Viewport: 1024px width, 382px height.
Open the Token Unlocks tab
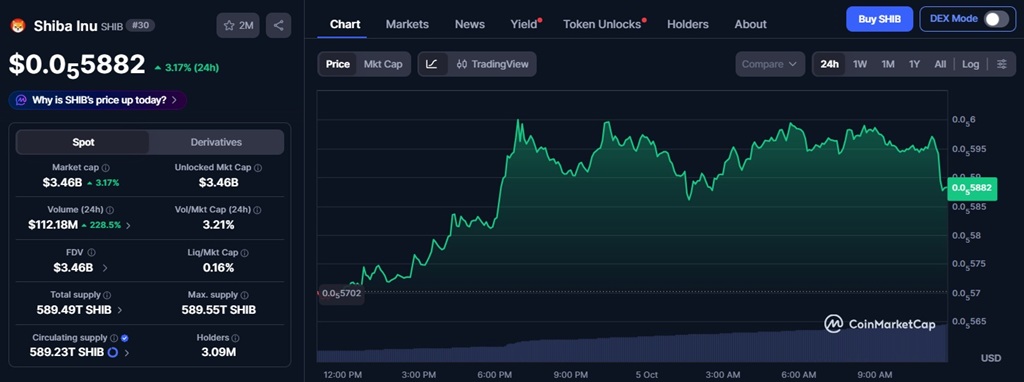602,24
